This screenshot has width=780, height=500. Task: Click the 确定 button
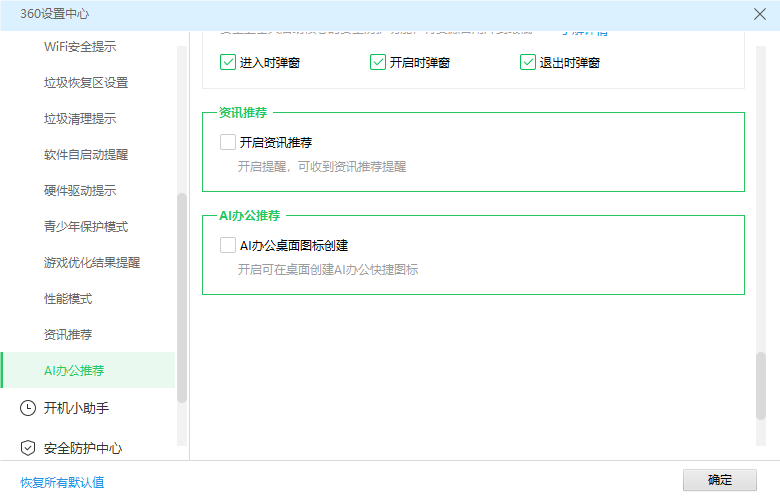720,480
